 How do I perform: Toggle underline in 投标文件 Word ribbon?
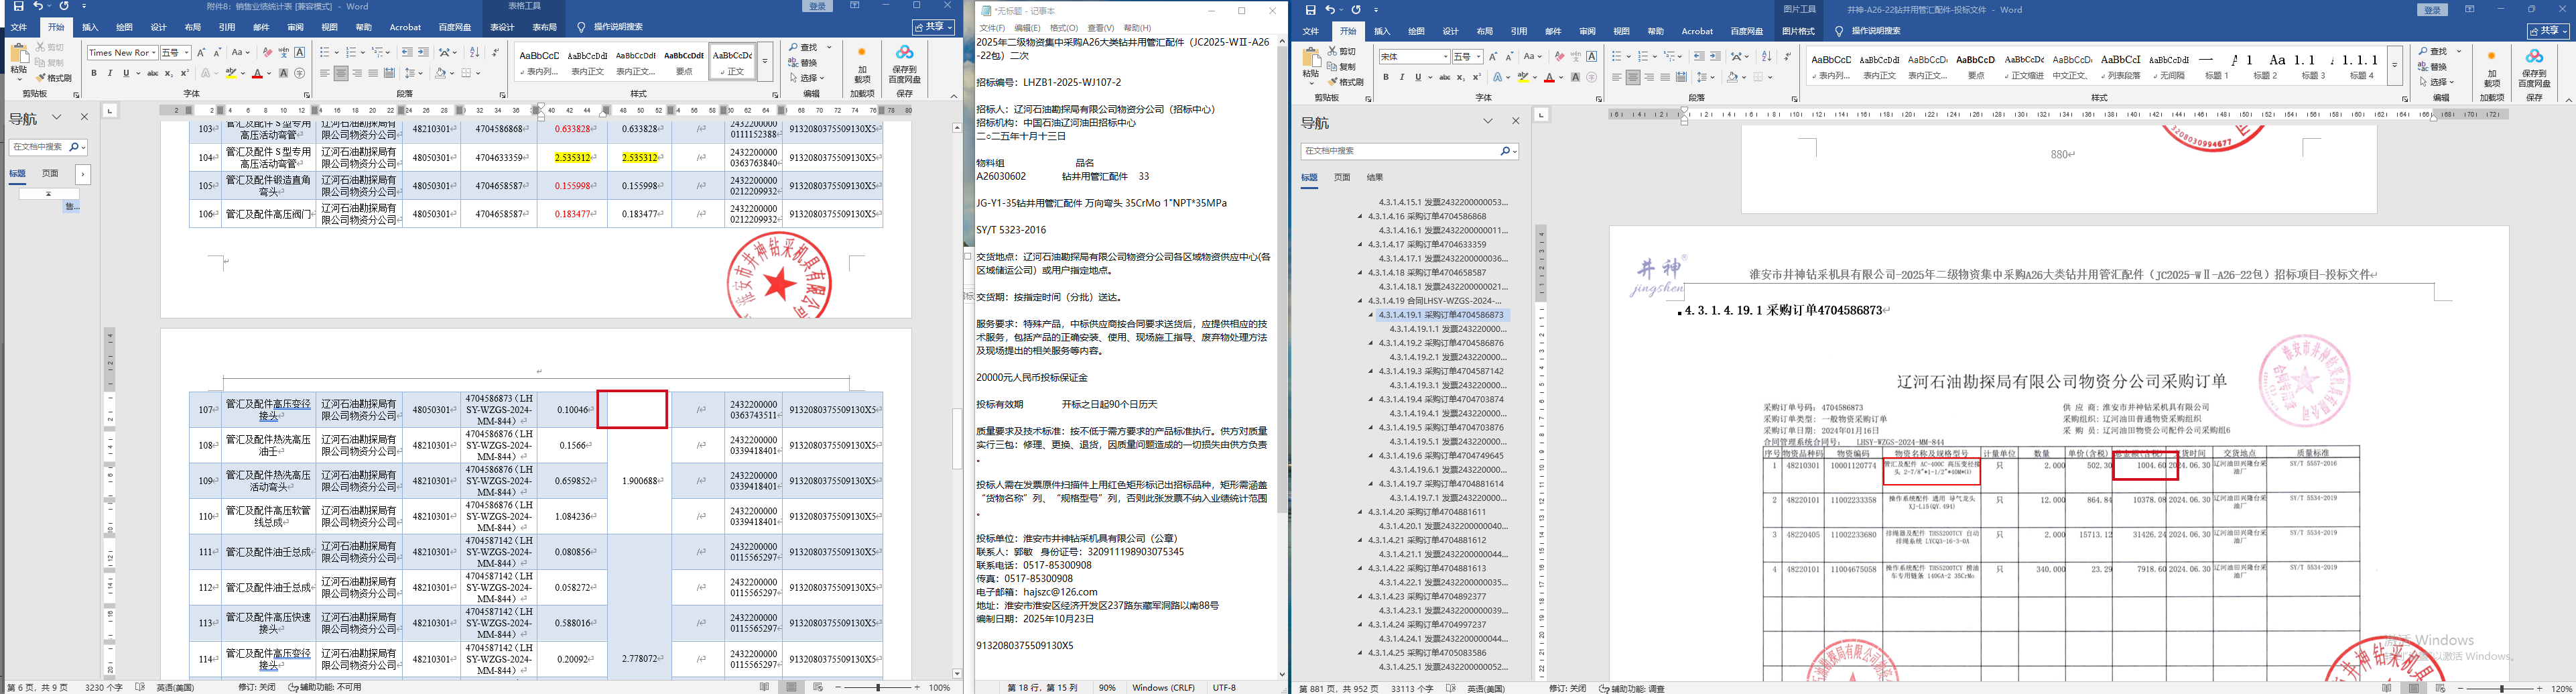1417,77
